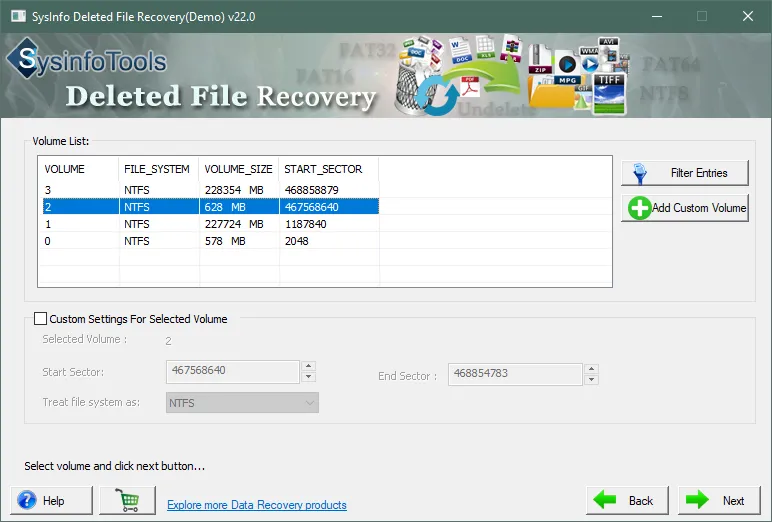
Task: Click the green Back arrow icon
Action: click(605, 500)
